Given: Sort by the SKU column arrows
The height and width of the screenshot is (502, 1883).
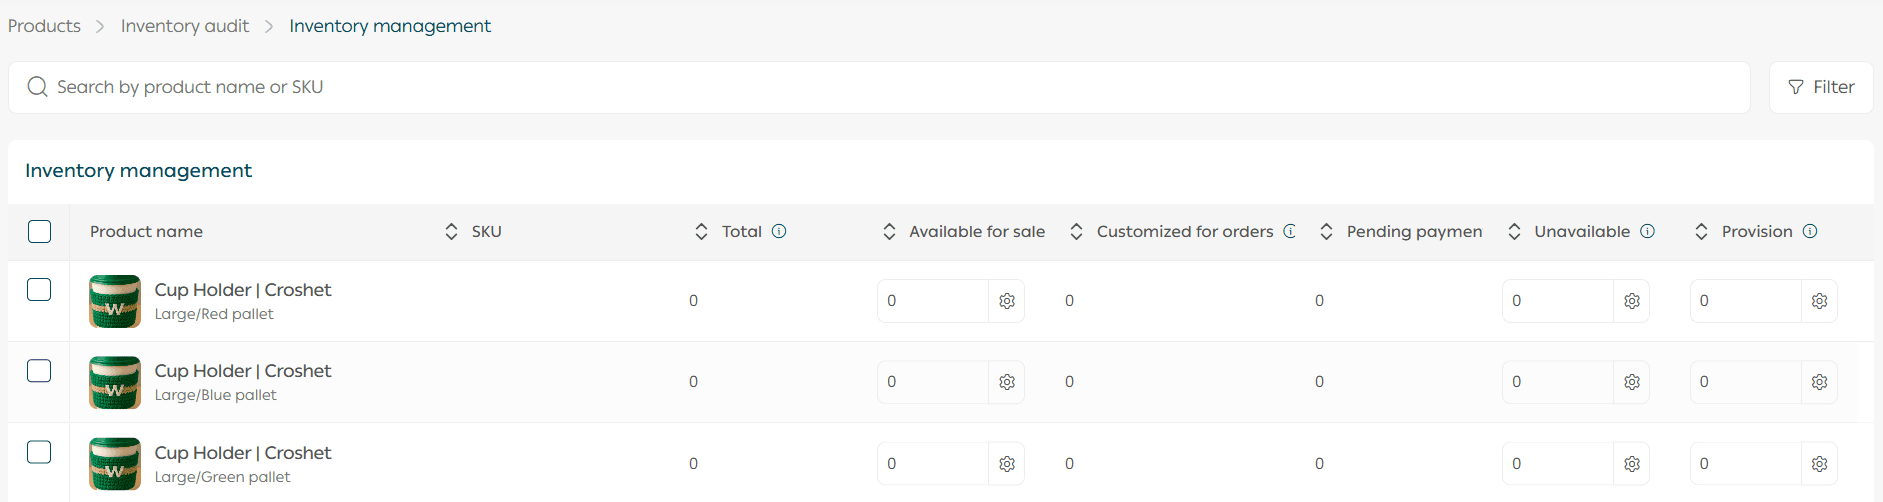Looking at the screenshot, I should [452, 231].
